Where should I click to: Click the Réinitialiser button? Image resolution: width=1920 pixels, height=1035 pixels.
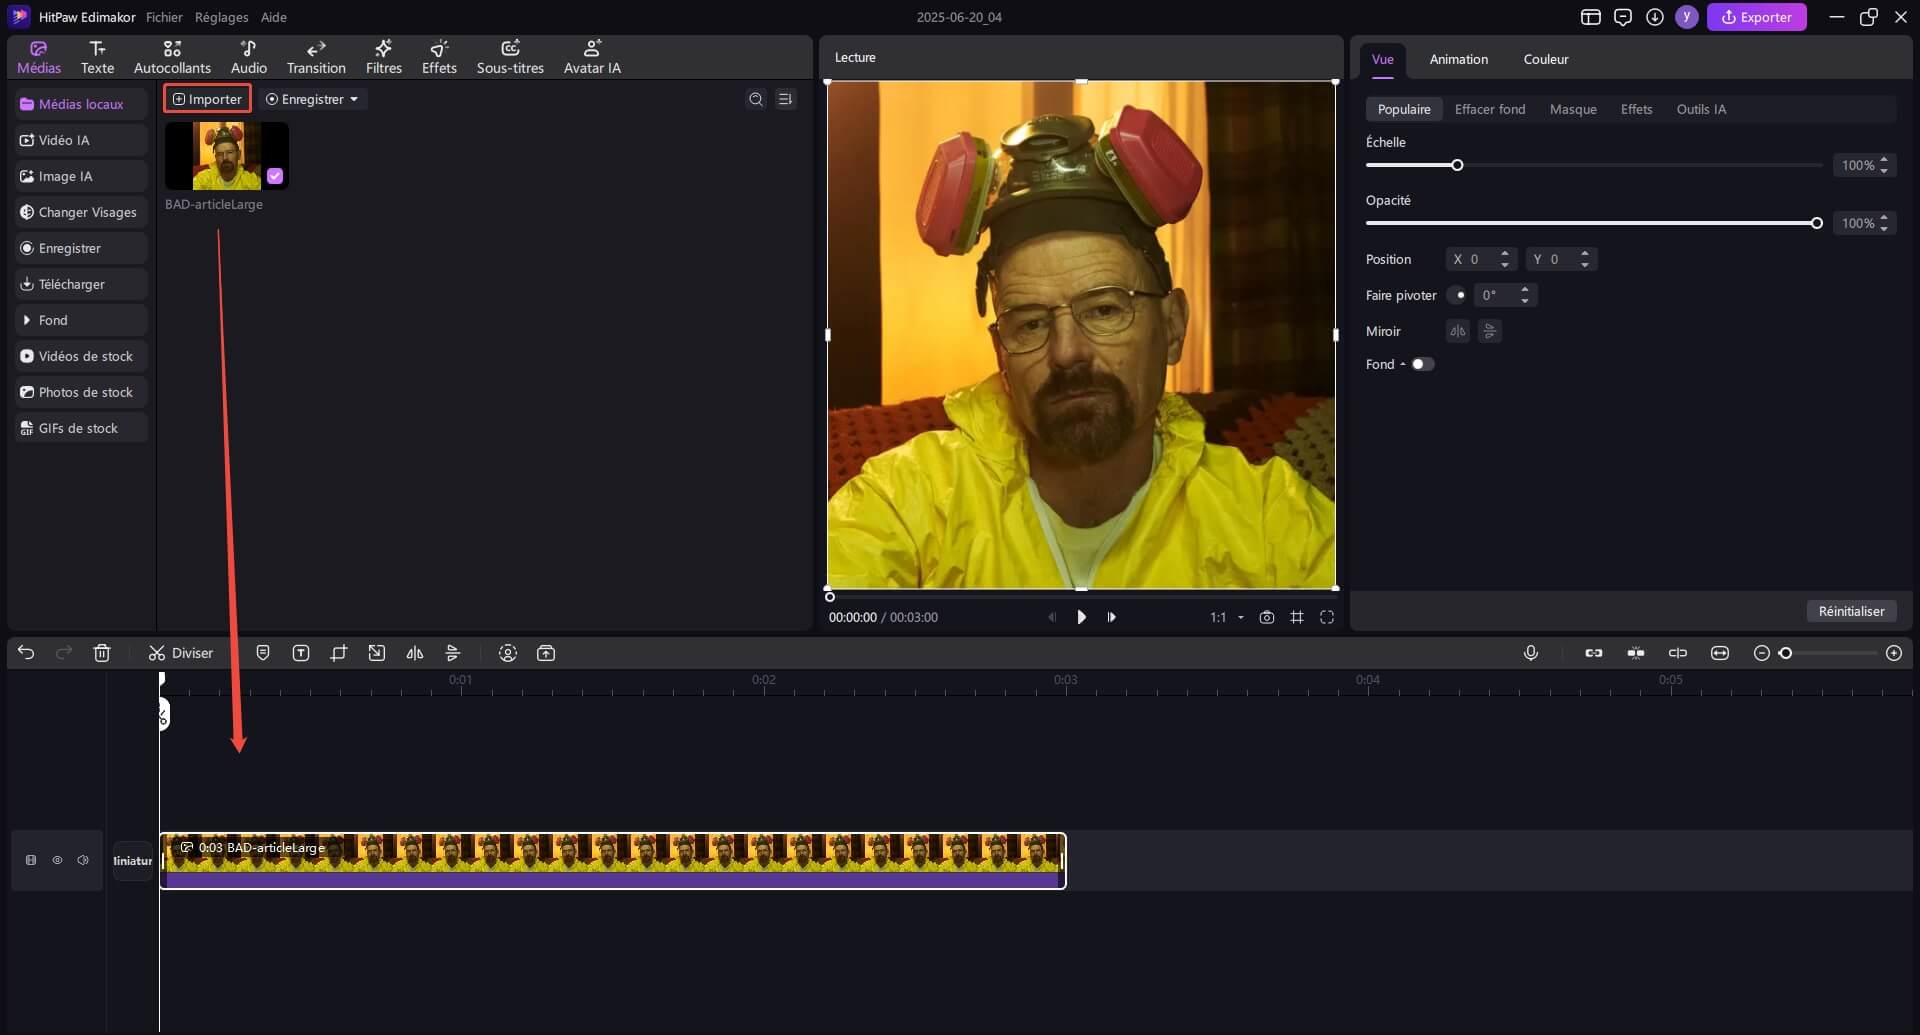pos(1851,611)
